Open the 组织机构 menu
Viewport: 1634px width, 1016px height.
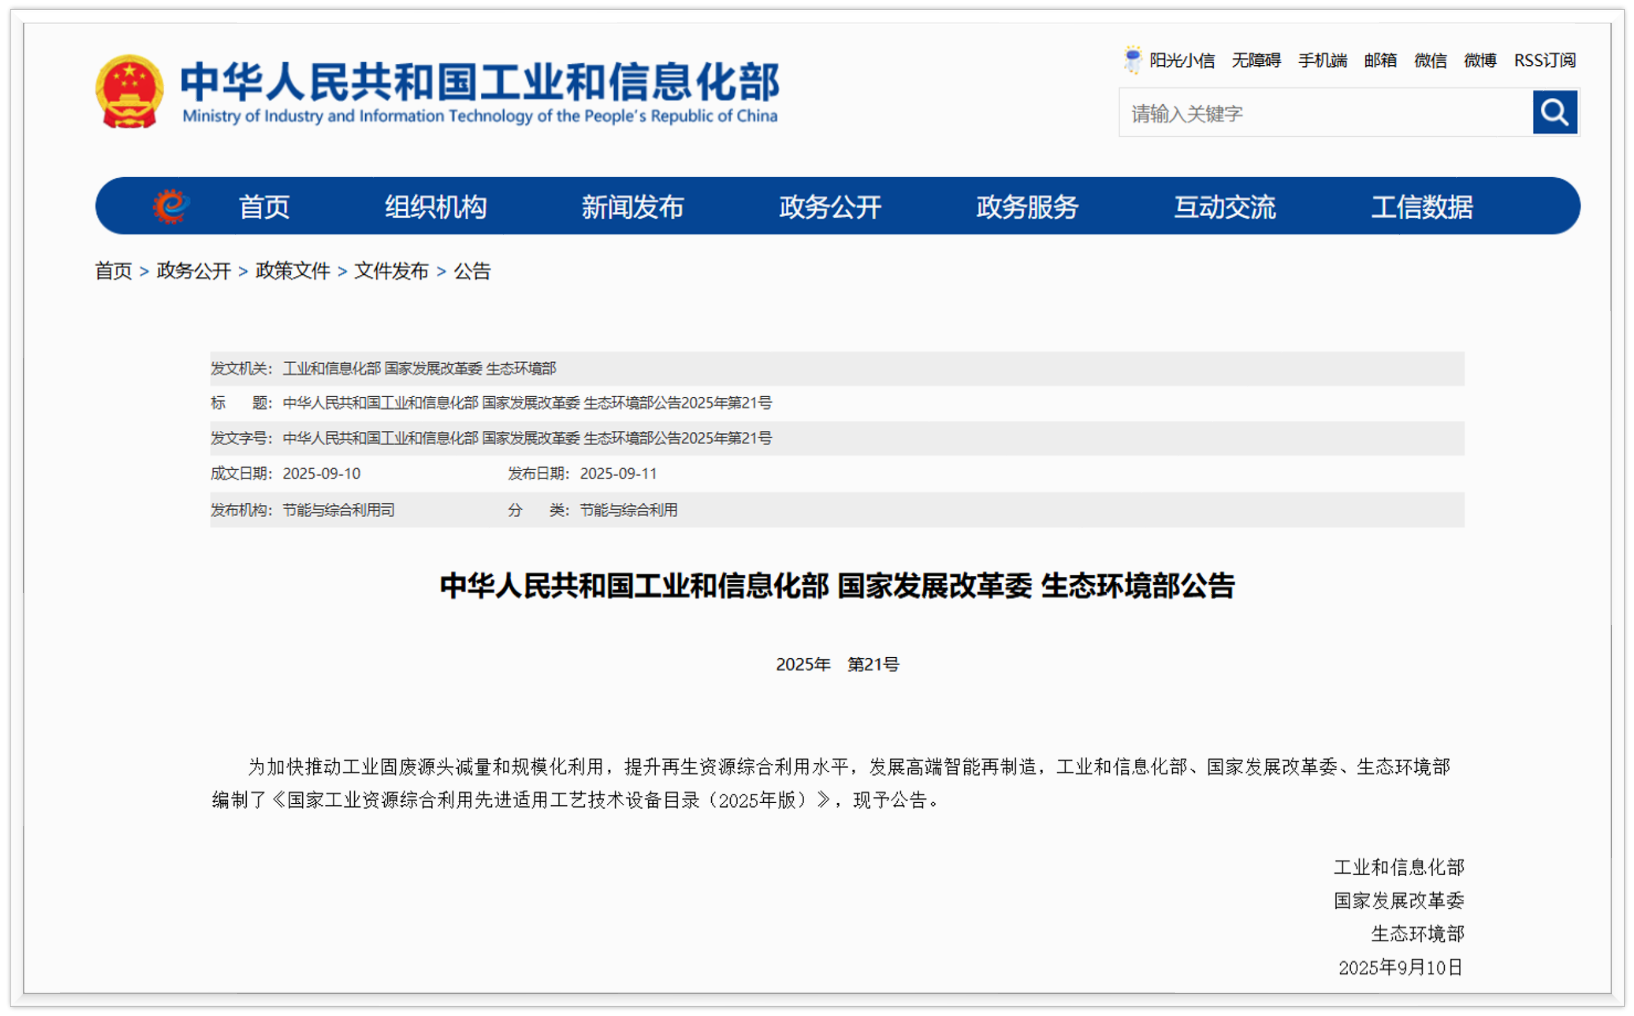(x=436, y=207)
